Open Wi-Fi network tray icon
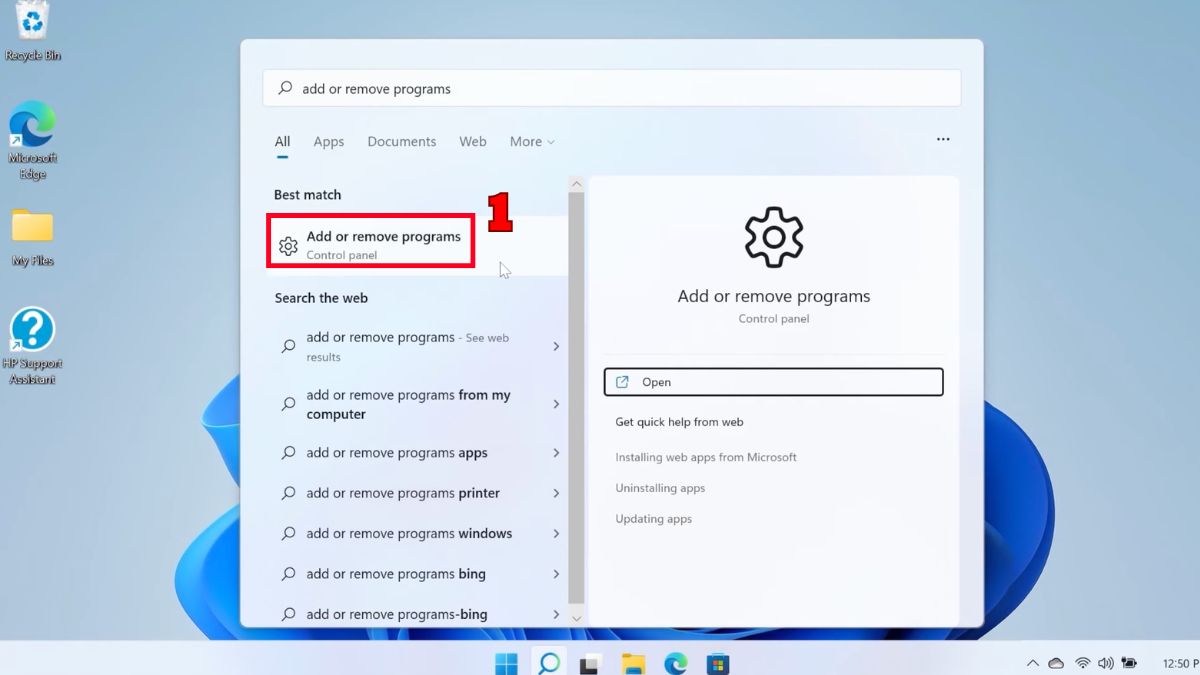 [x=1082, y=663]
